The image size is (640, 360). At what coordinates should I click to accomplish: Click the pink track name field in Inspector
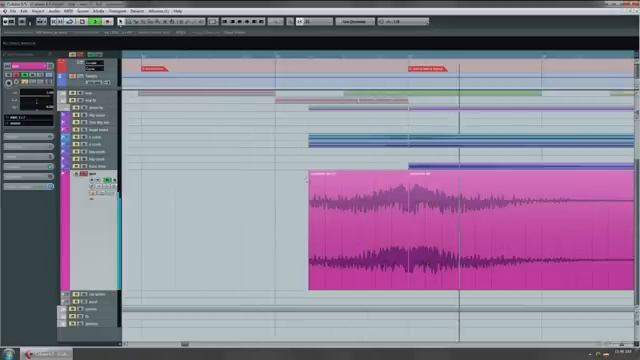(x=29, y=66)
